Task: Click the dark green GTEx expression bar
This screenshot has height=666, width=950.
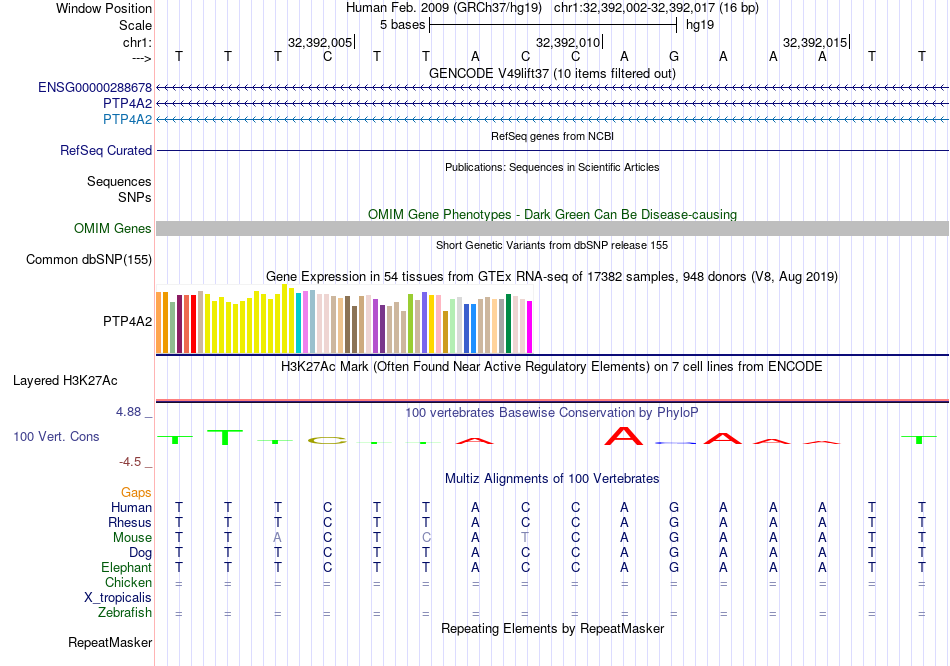Action: click(x=508, y=324)
